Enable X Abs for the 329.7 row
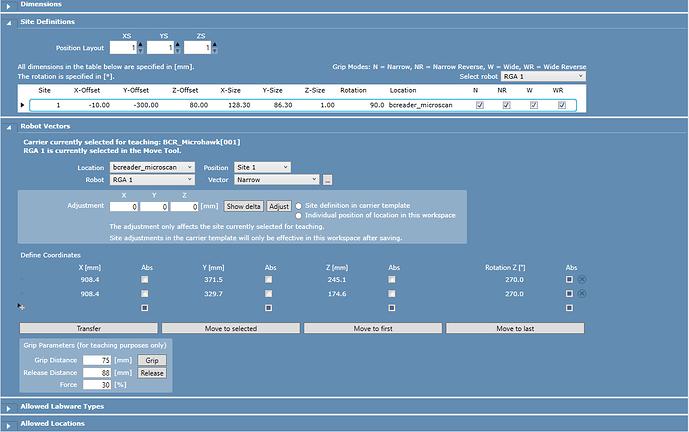The image size is (689, 432). 145,294
